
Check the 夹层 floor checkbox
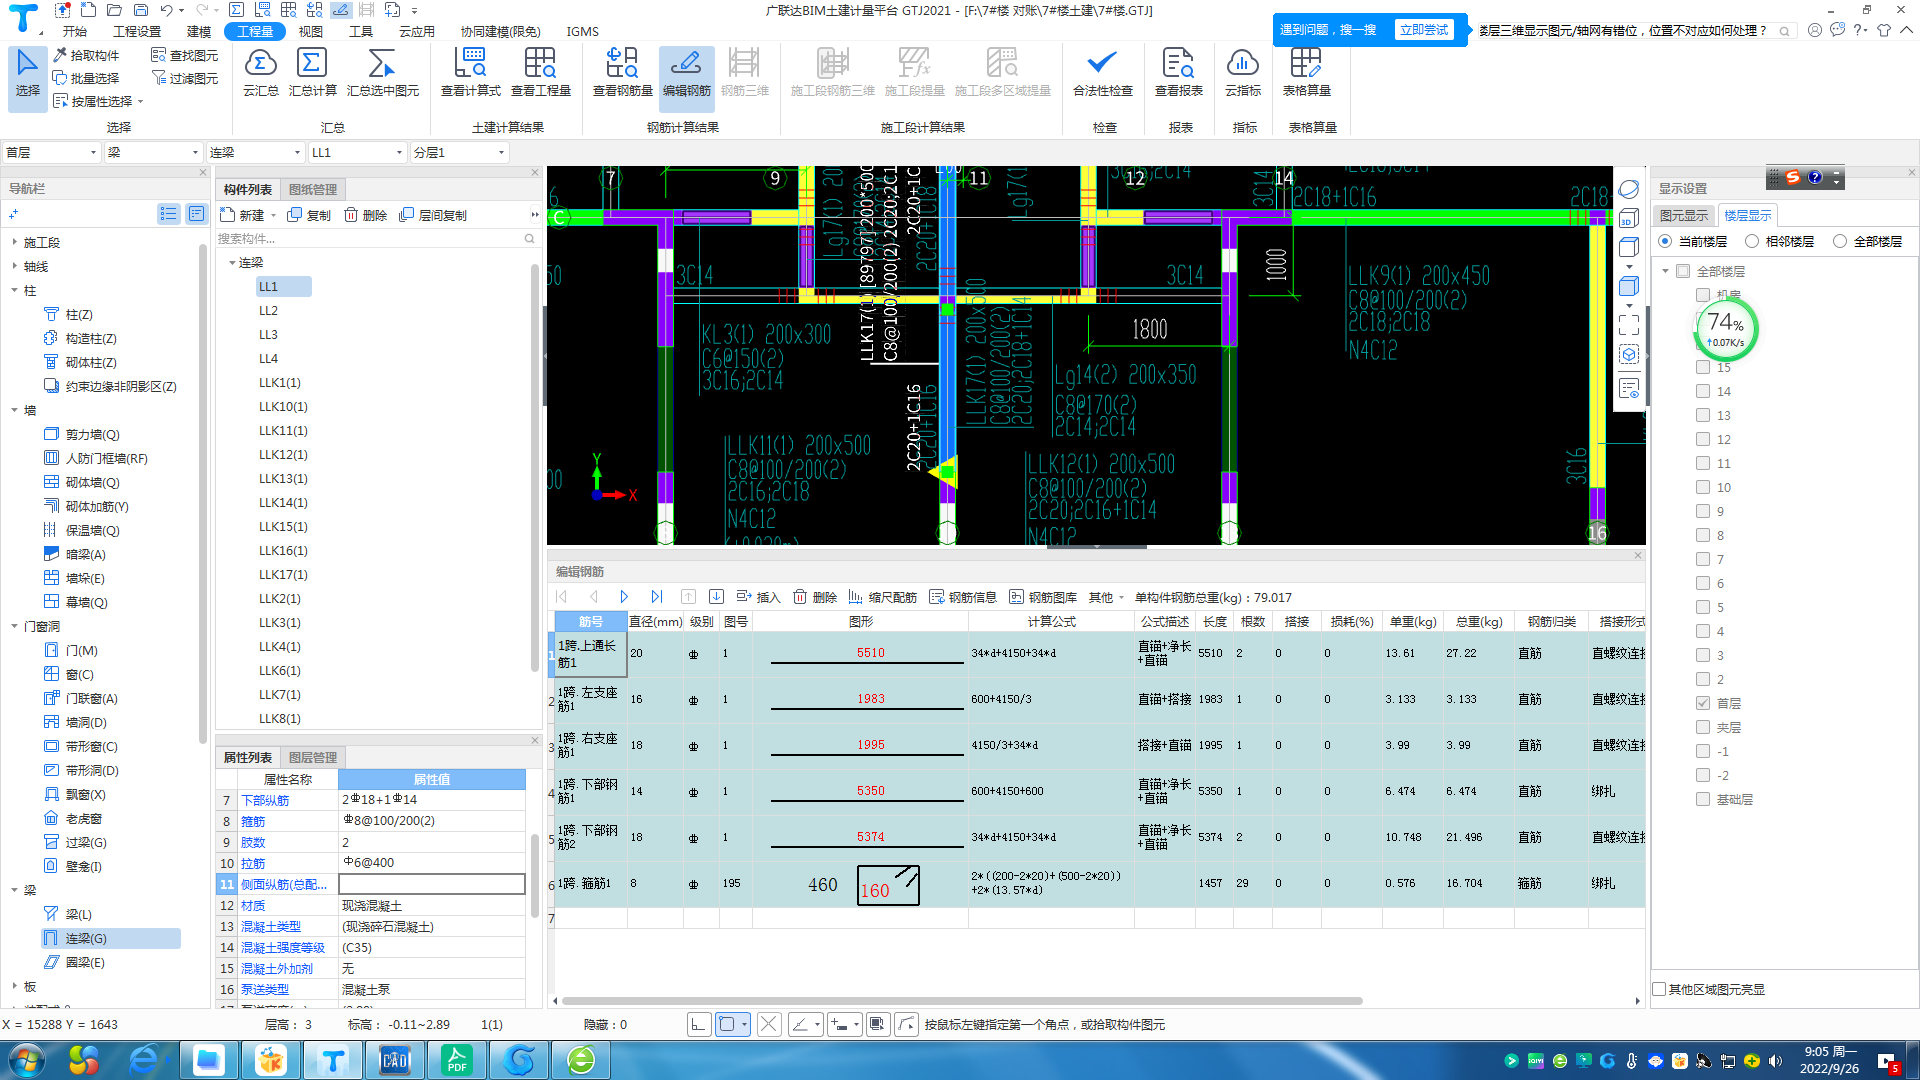tap(1703, 727)
